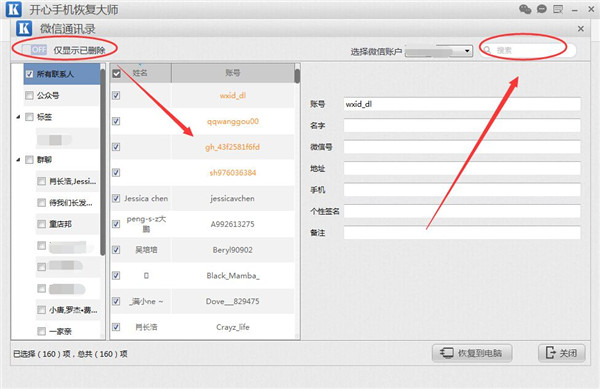Uncheck the wxid_dl row checkbox
The width and height of the screenshot is (600, 389).
pyautogui.click(x=116, y=95)
